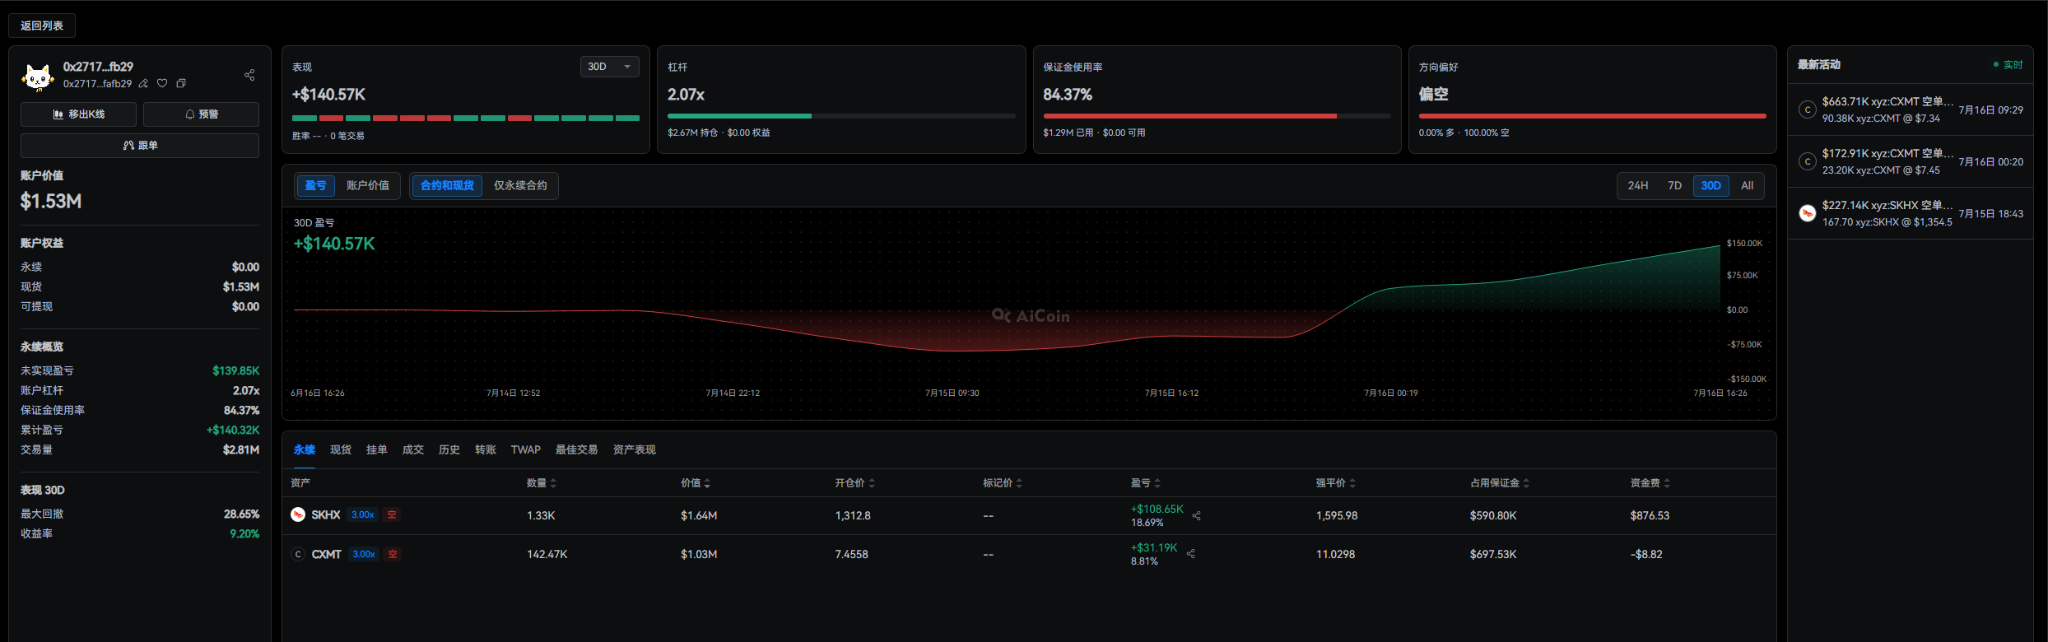
Task: Set the chart range to 24H
Action: [x=1638, y=186]
